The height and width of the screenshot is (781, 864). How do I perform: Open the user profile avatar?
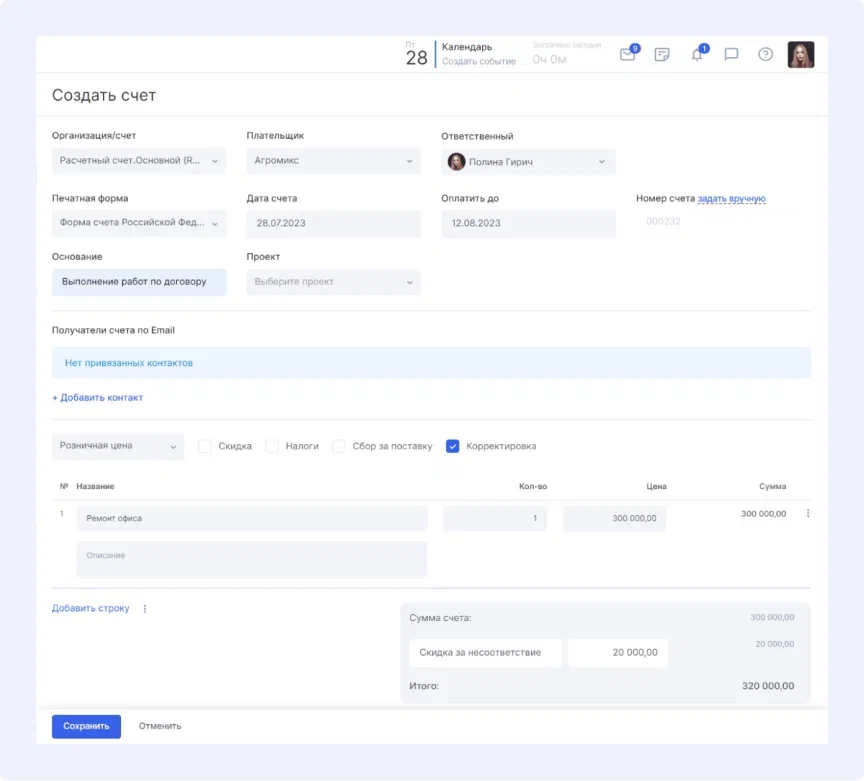click(800, 55)
